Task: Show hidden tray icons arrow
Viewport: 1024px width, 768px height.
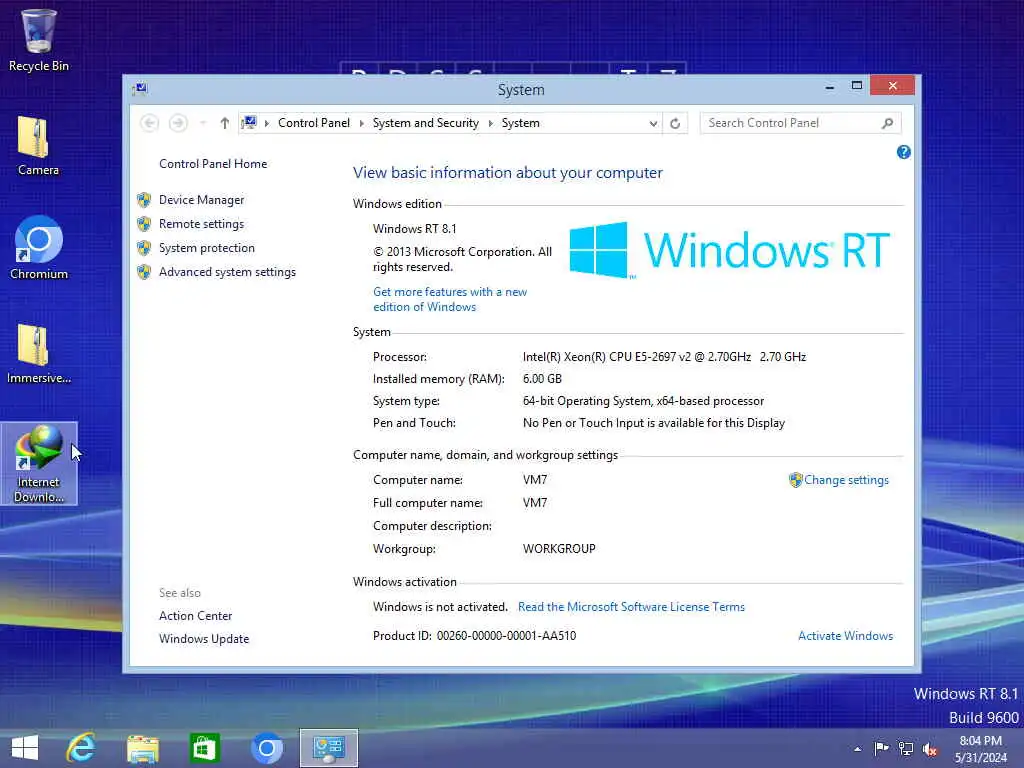Action: coord(857,749)
